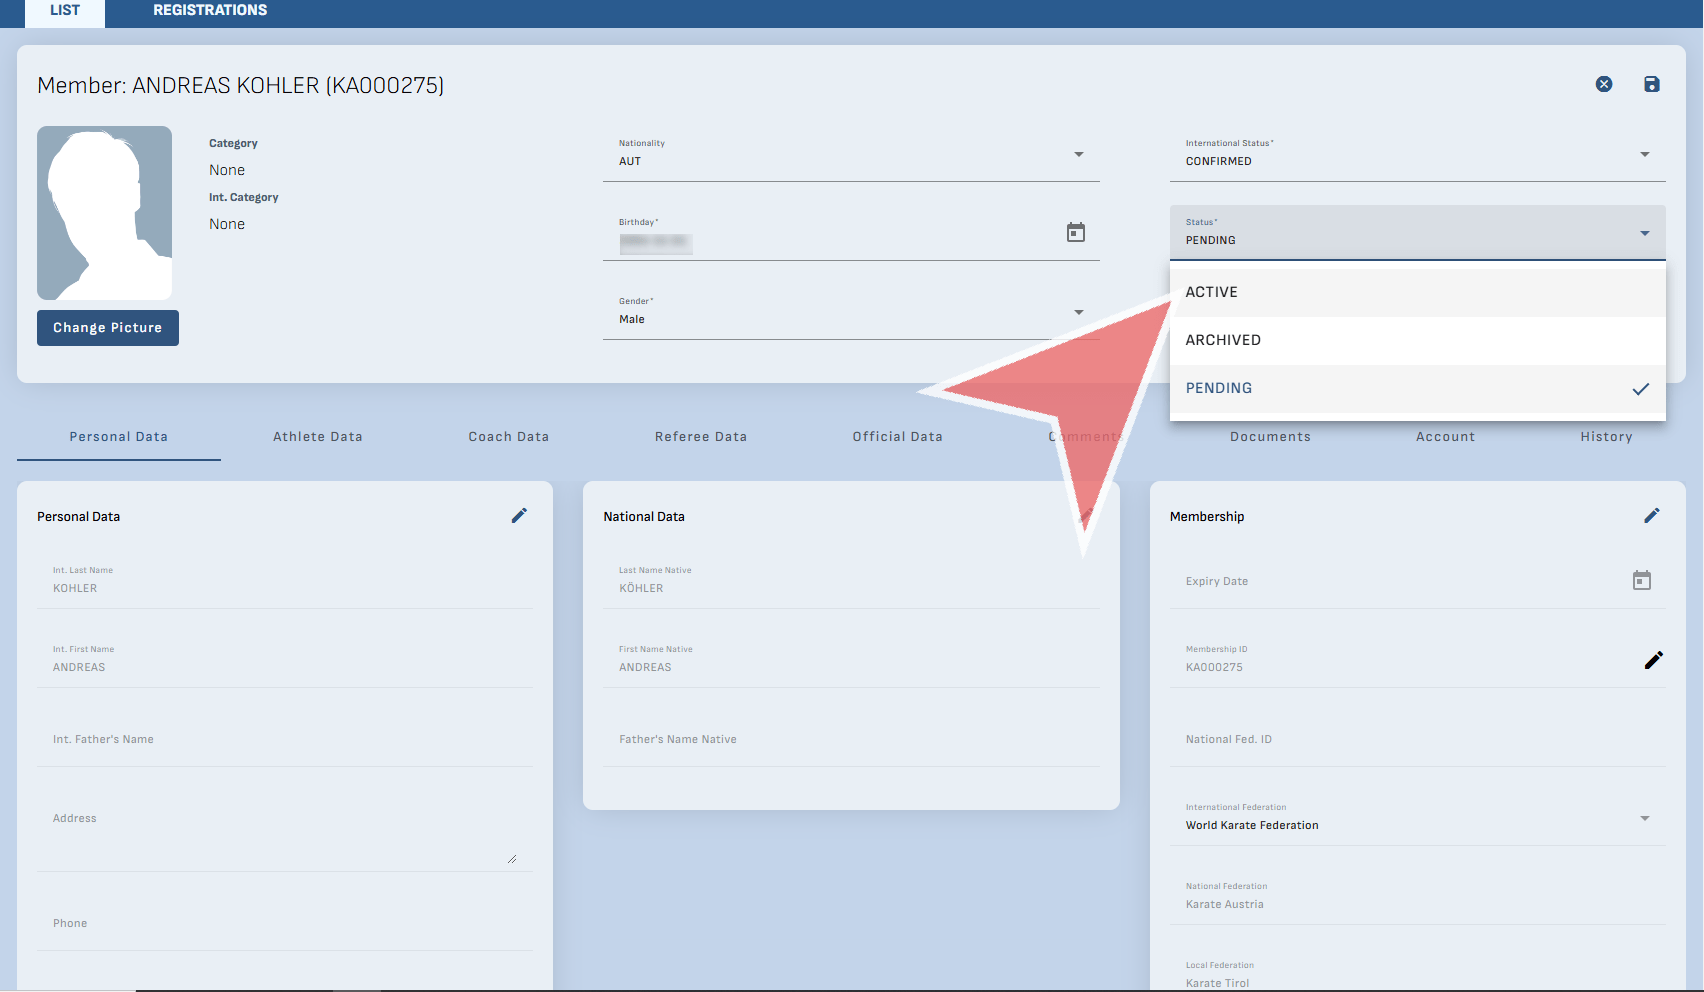
Task: Edit Membership ID with black pencil
Action: 1653,660
